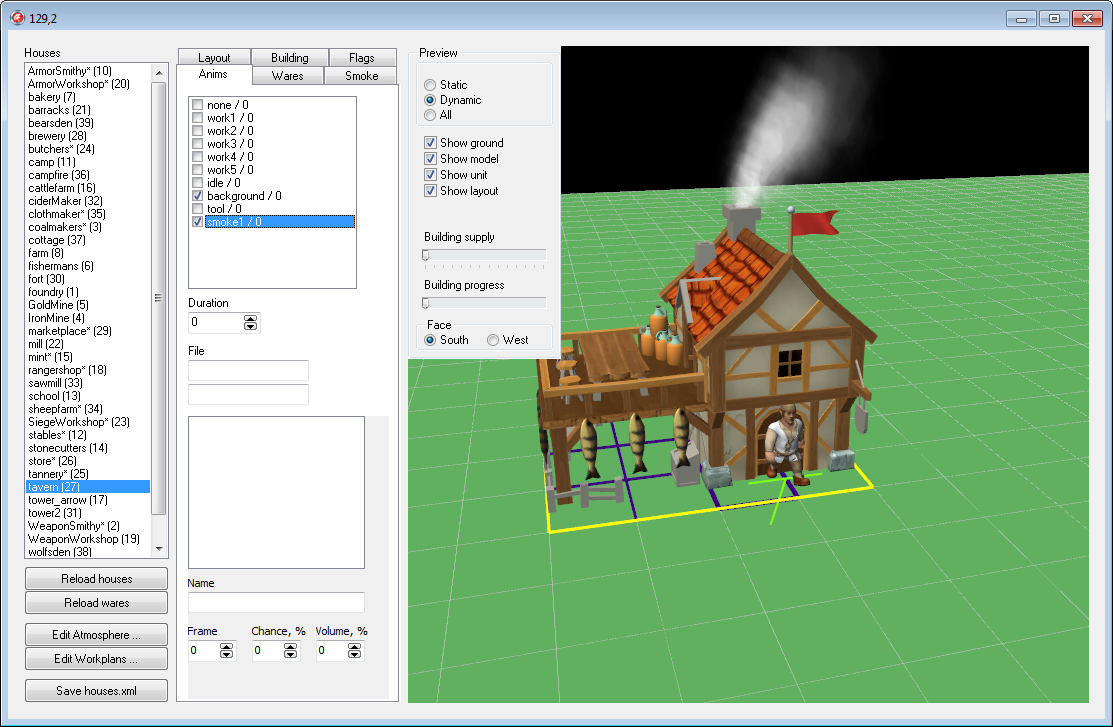The height and width of the screenshot is (727, 1113).
Task: Toggle the 'work2 / 0' checkbox
Action: click(197, 131)
